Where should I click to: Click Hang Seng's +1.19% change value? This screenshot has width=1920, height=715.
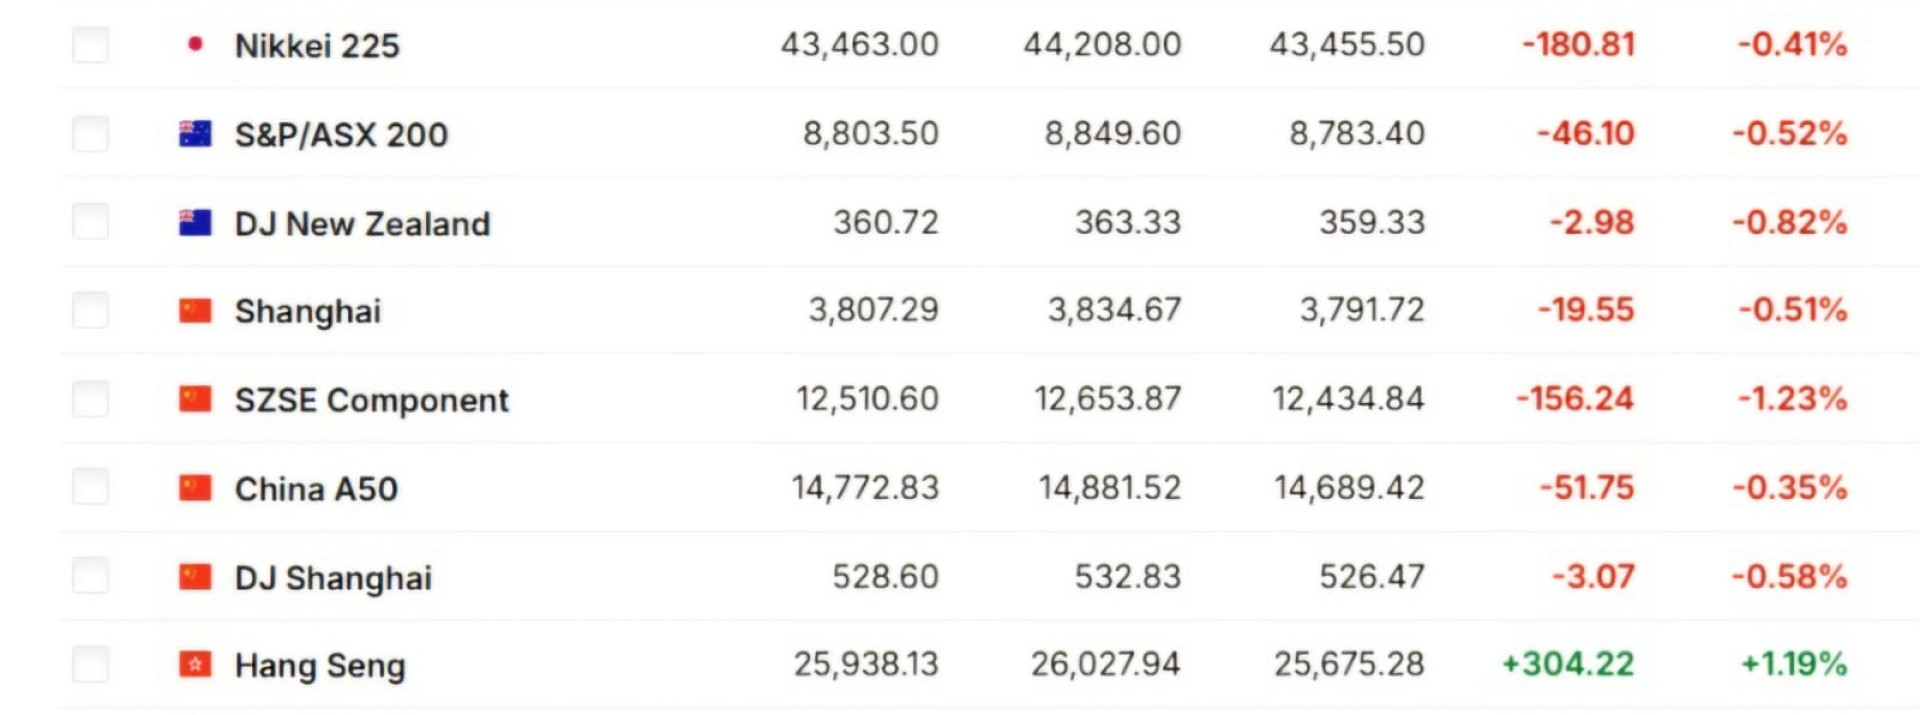coord(1794,664)
